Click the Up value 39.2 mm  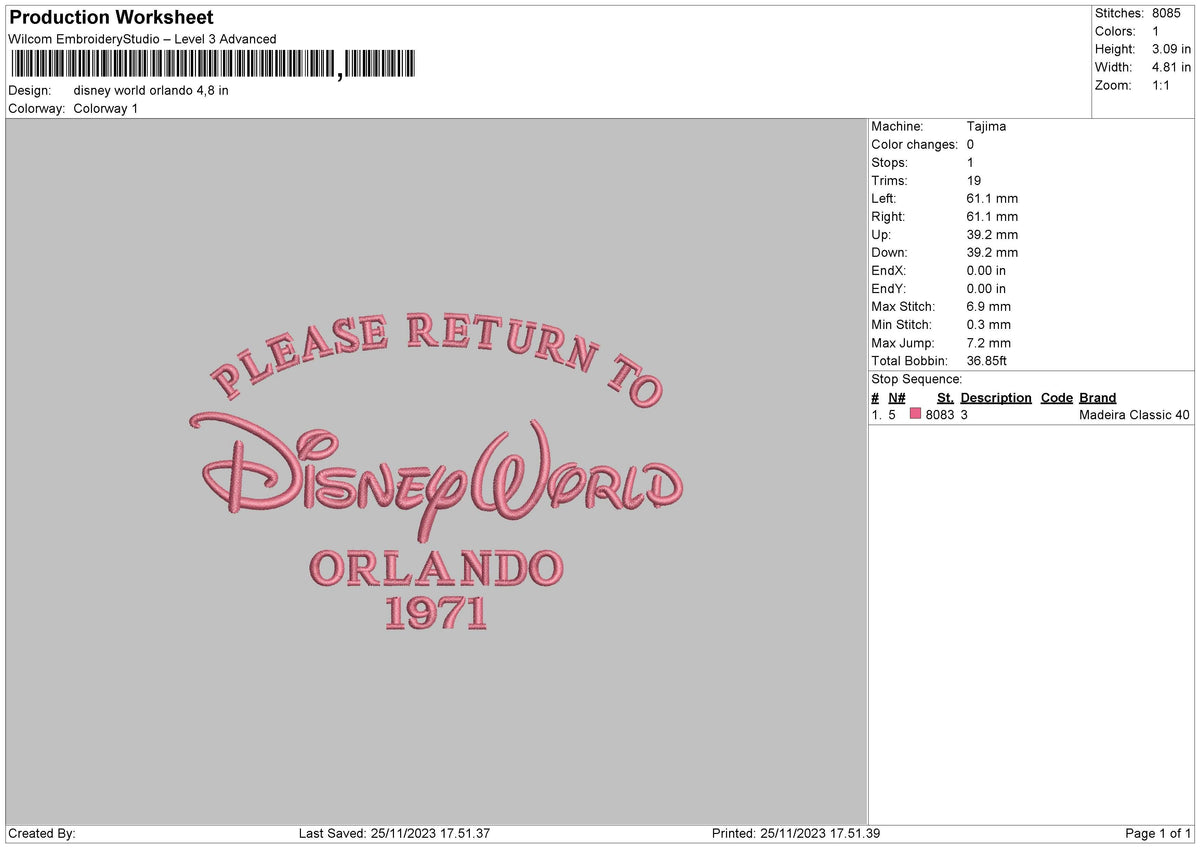pyautogui.click(x=992, y=234)
